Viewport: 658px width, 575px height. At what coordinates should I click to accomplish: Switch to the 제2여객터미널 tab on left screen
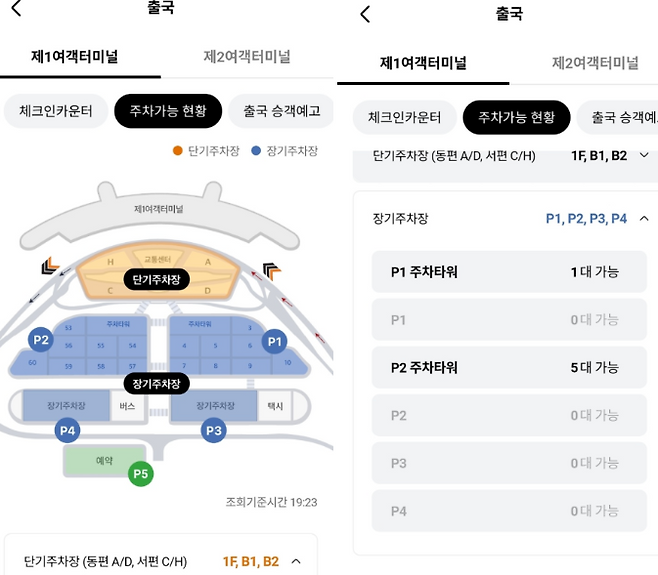point(246,56)
